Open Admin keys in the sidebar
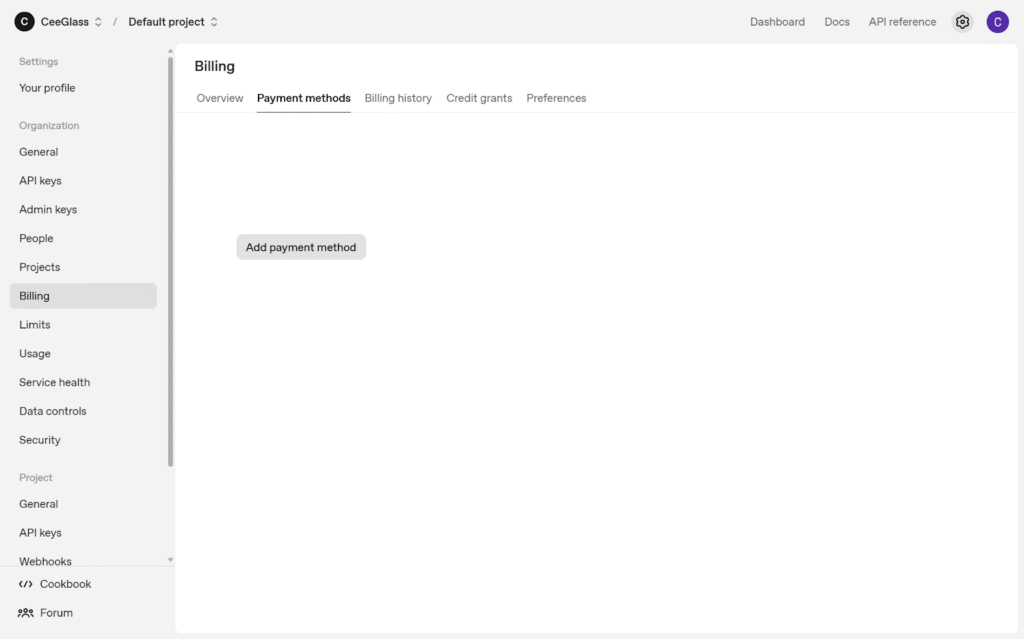Viewport: 1024px width, 639px height. coord(48,210)
